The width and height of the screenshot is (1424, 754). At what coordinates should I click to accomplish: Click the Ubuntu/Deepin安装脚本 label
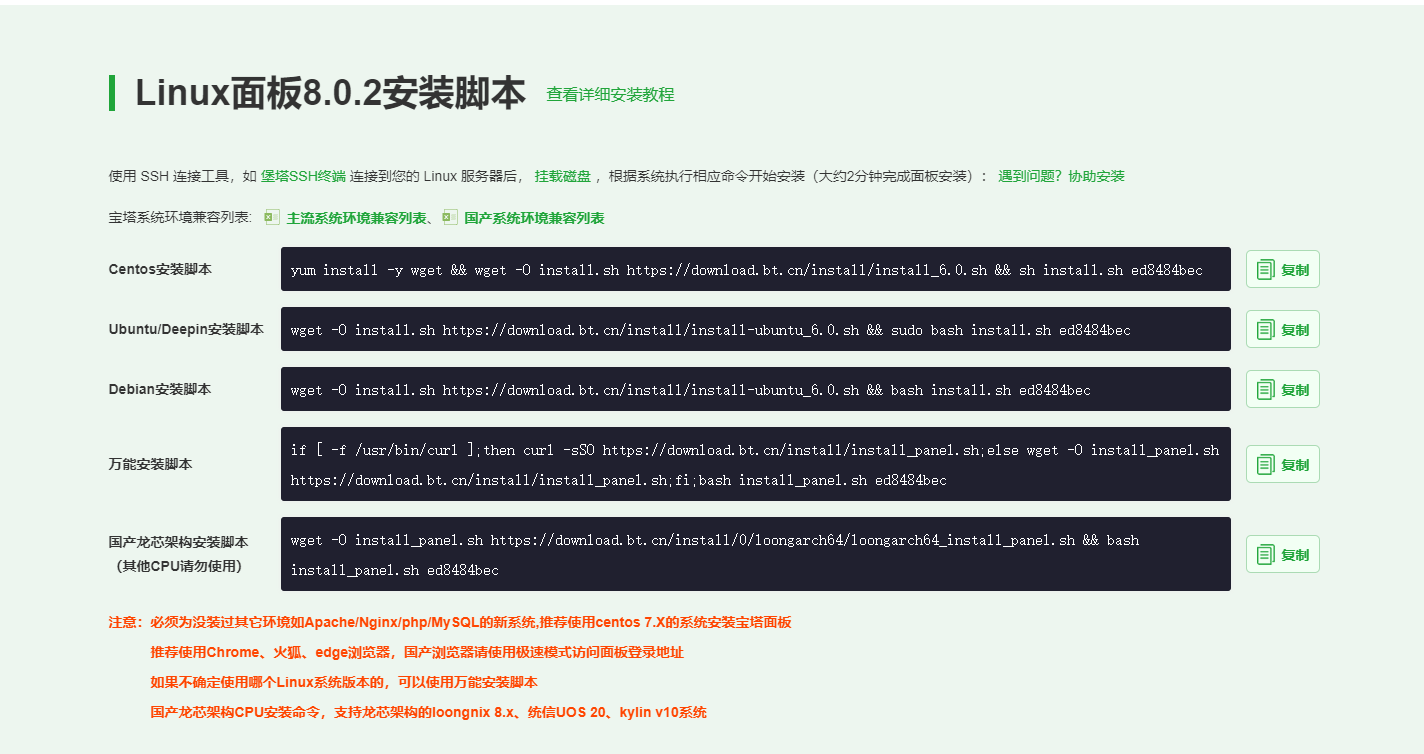tap(186, 329)
